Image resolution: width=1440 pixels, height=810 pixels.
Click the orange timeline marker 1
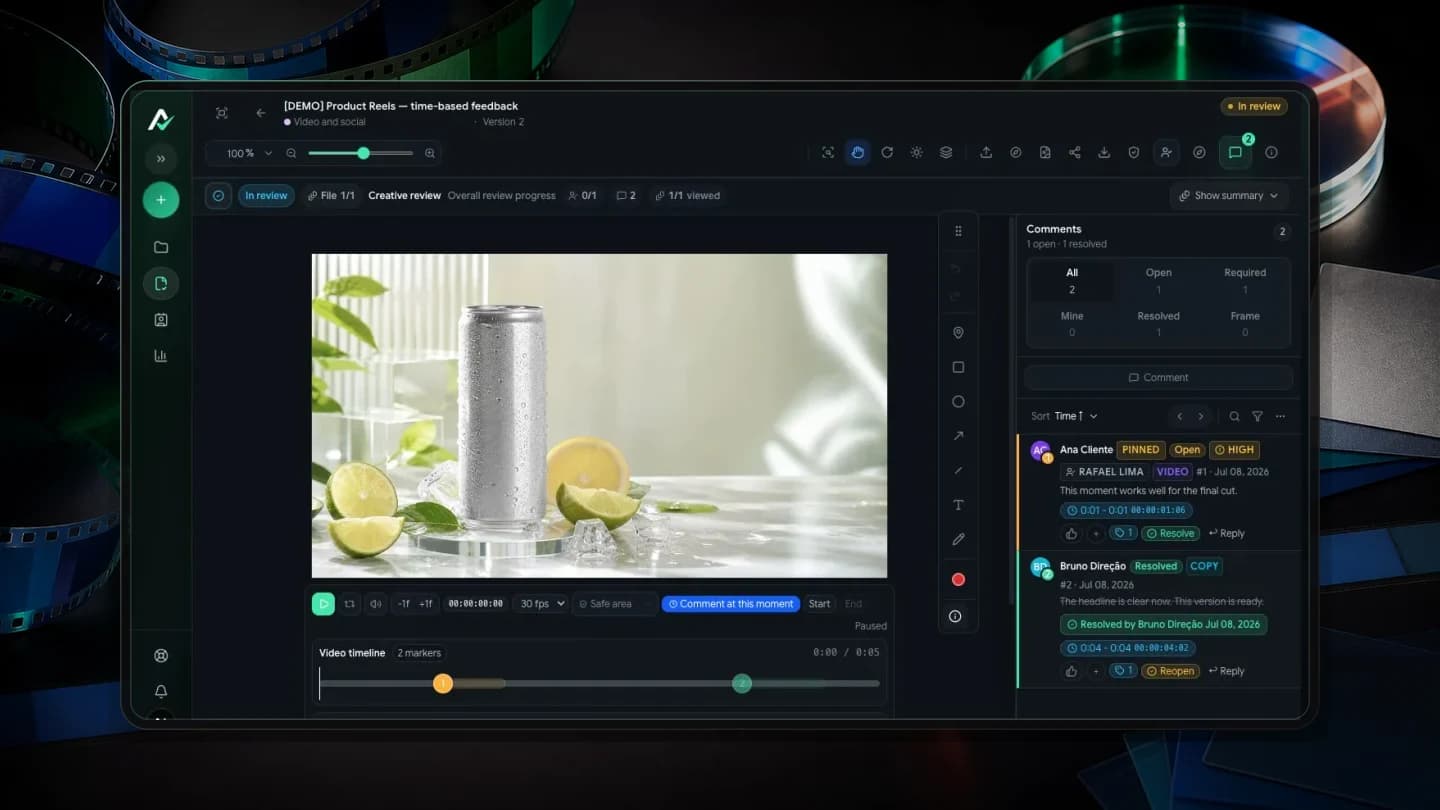tap(443, 683)
